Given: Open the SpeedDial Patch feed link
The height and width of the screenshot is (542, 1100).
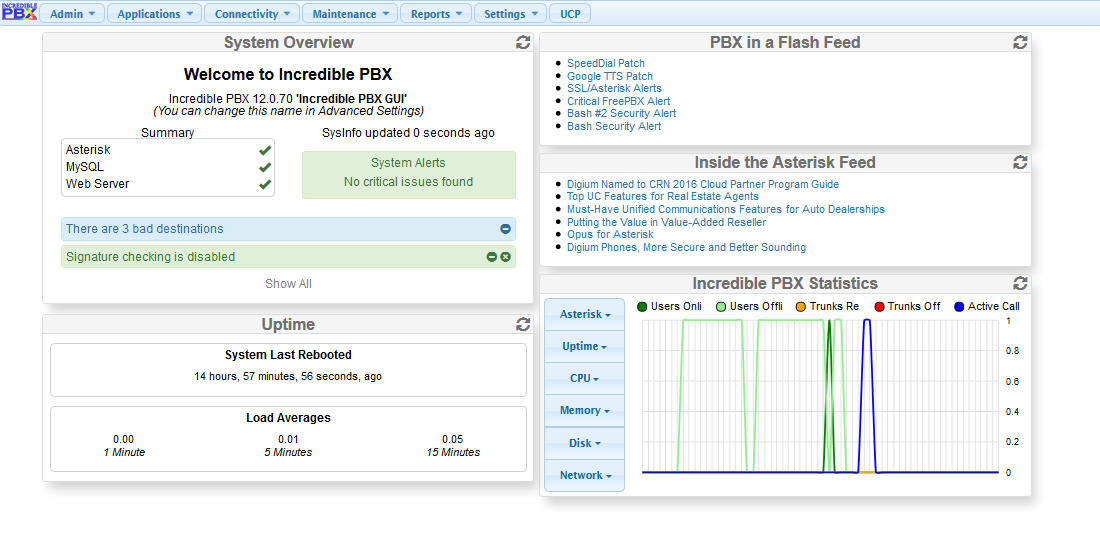Looking at the screenshot, I should click(605, 63).
